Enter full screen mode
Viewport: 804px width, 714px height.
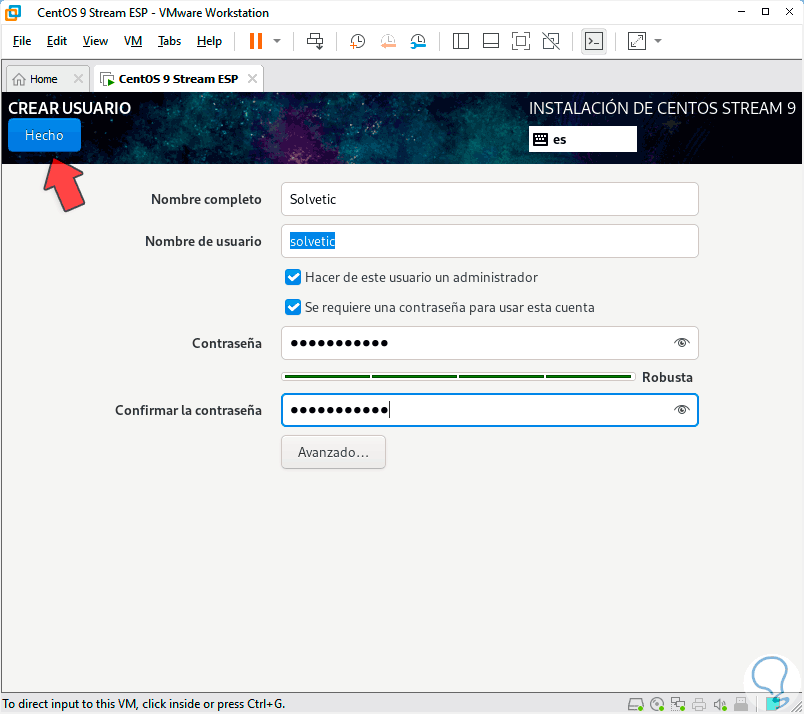(521, 41)
